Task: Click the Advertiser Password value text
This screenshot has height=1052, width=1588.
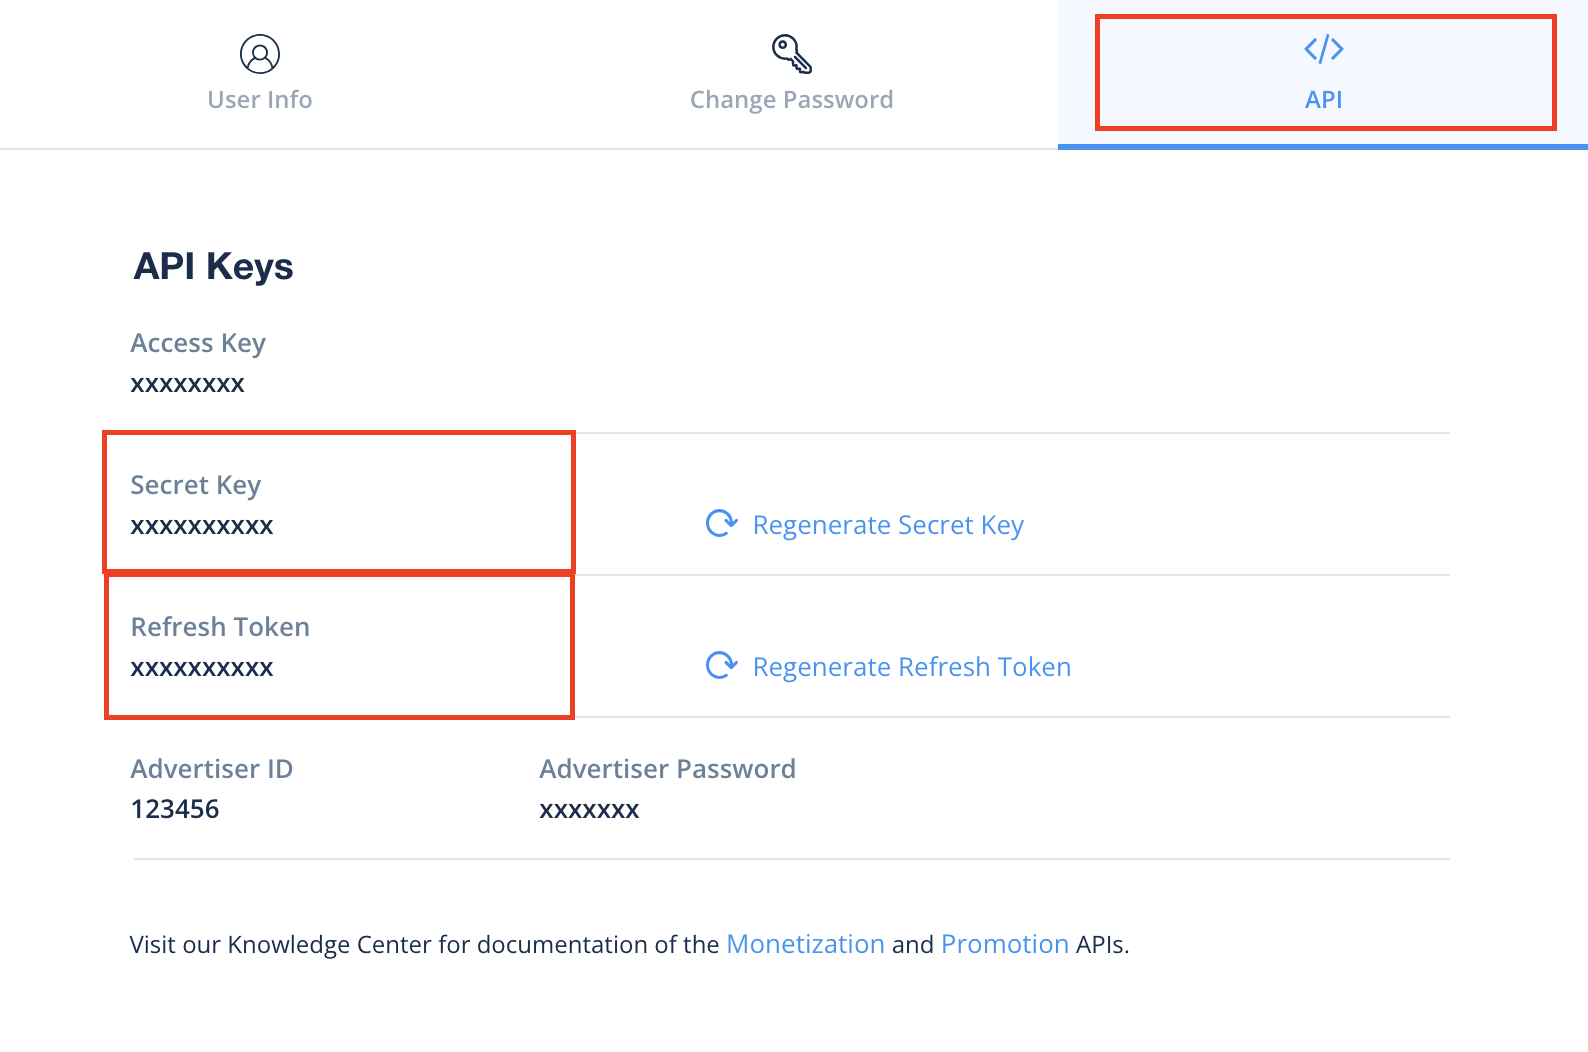Action: click(589, 810)
